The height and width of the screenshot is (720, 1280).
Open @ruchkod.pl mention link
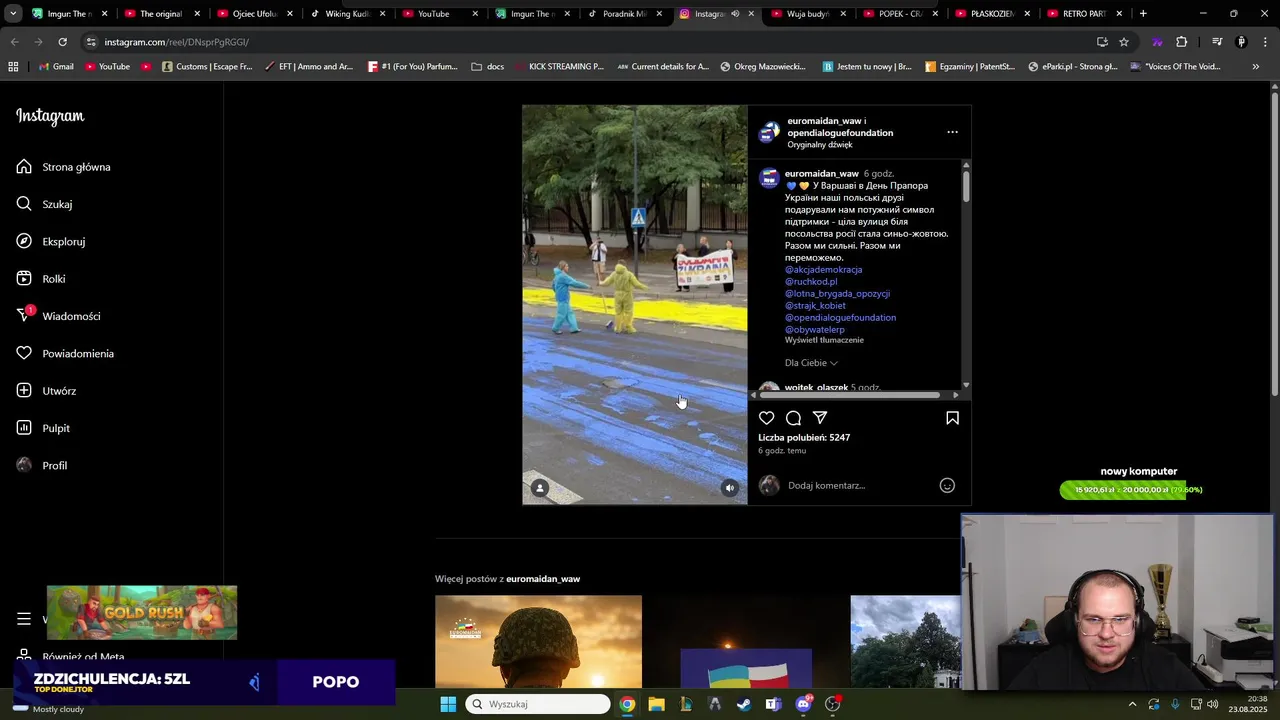point(811,282)
